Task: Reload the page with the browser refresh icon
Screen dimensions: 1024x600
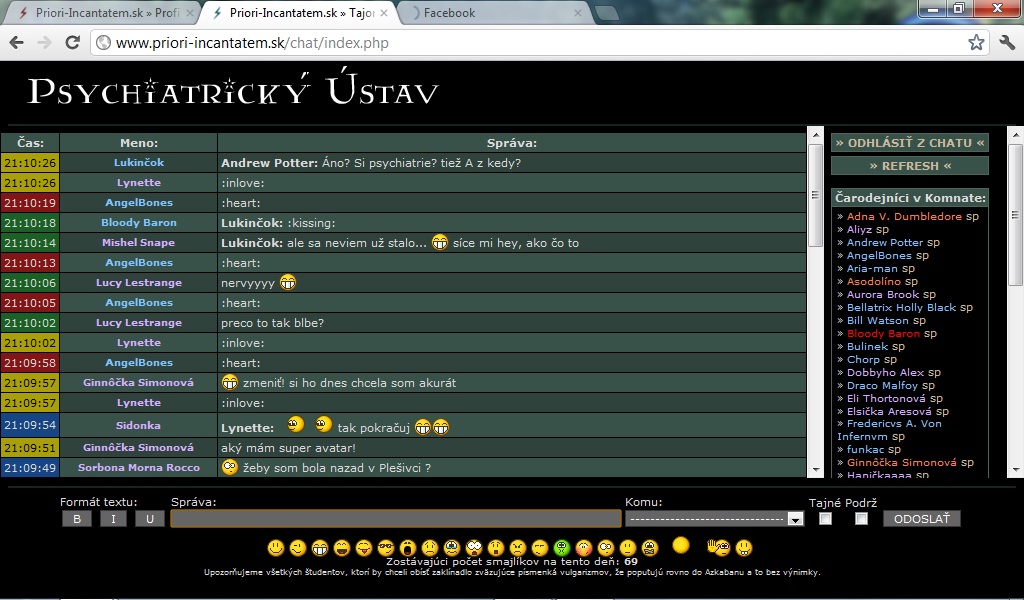Action: pos(72,43)
